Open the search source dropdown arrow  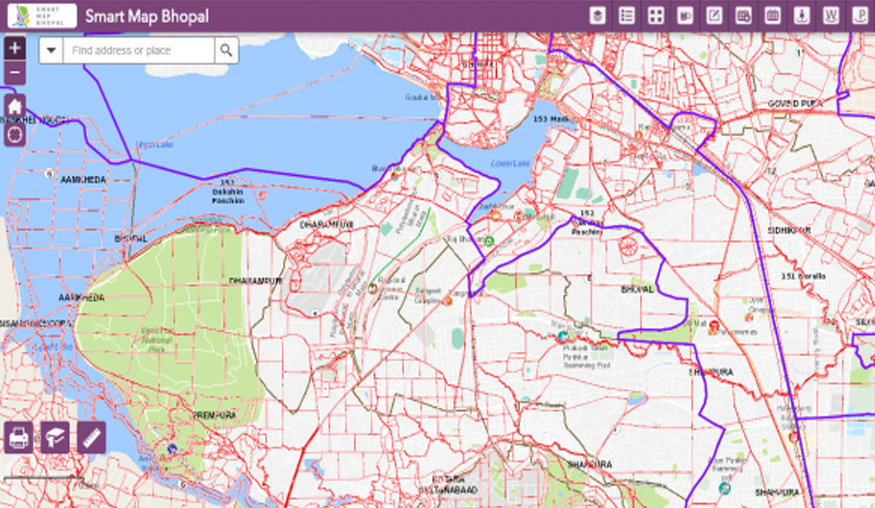[x=51, y=50]
